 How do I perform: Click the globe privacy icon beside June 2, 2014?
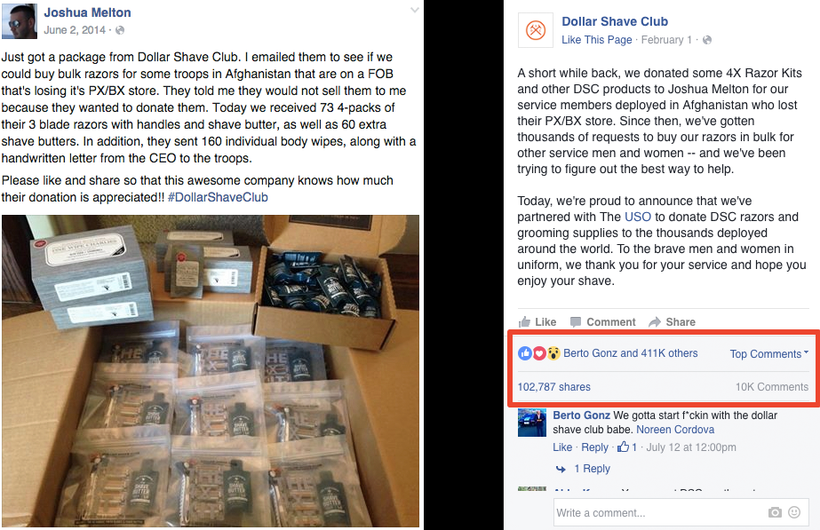(120, 30)
